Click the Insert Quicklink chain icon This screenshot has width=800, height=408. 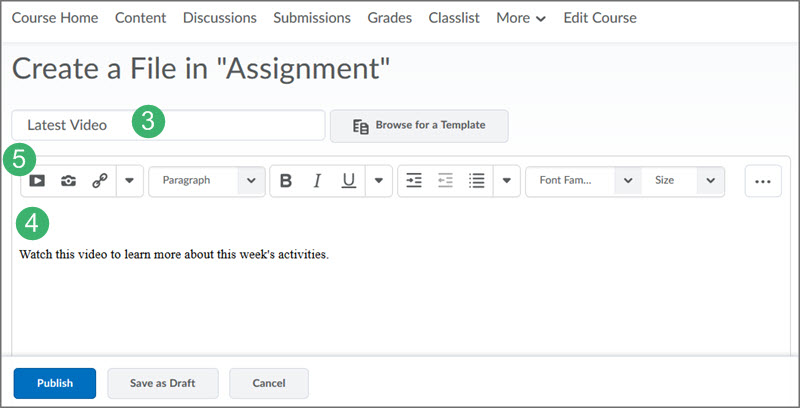(100, 181)
